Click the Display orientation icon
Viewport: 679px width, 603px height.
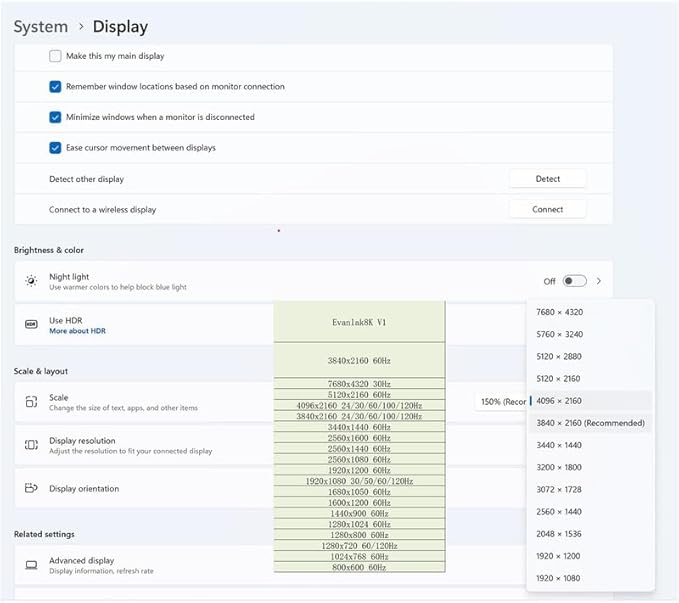tap(31, 489)
